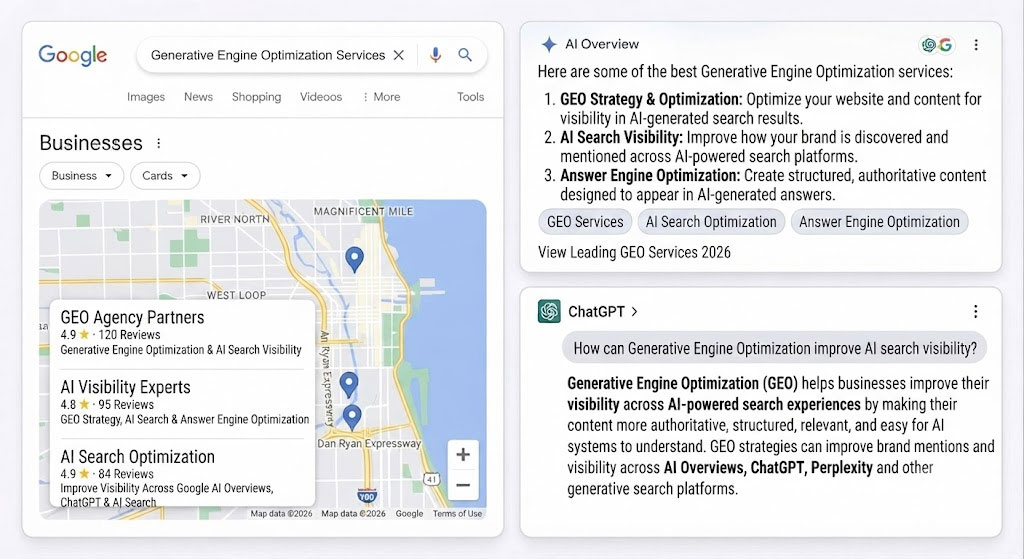Open the News tab

199,97
